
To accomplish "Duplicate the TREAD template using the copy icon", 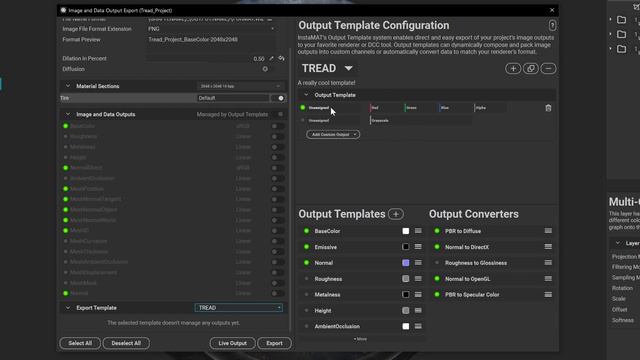I will pyautogui.click(x=531, y=69).
